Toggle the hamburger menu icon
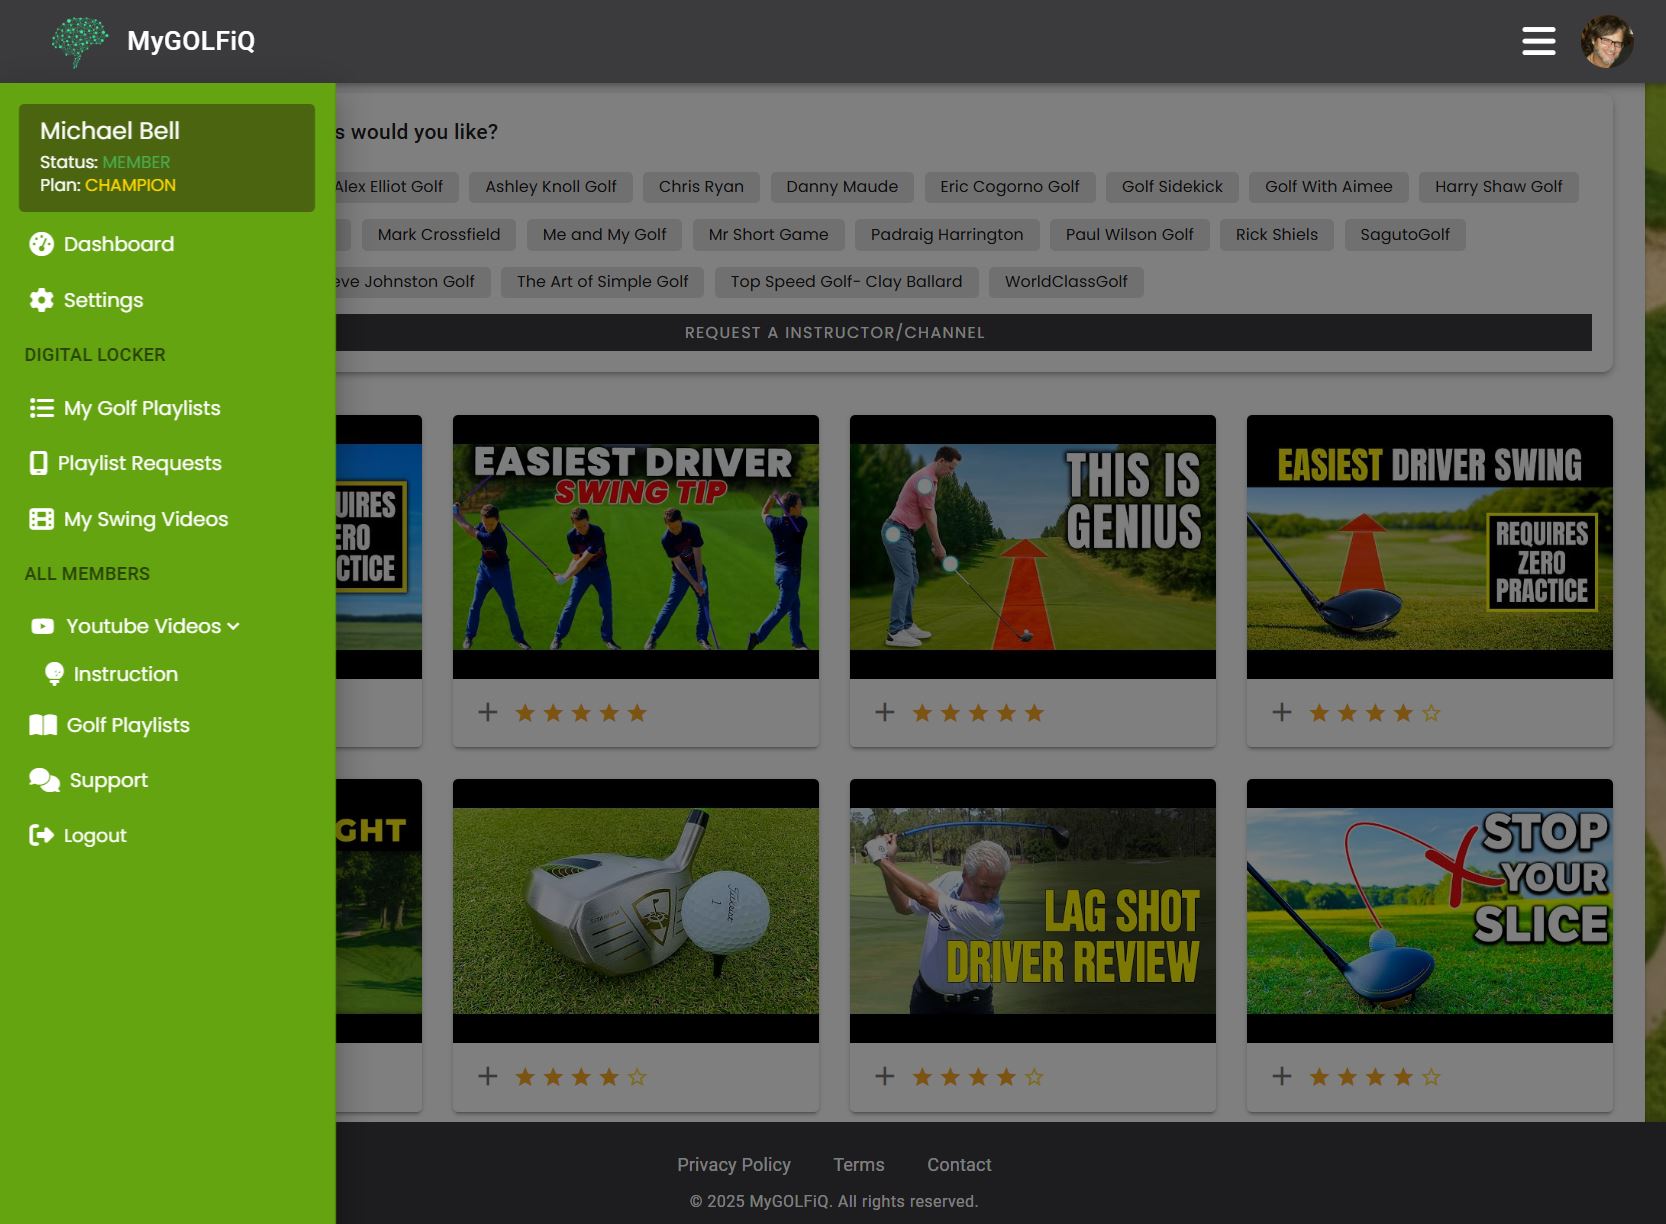Viewport: 1666px width, 1224px height. (x=1538, y=41)
